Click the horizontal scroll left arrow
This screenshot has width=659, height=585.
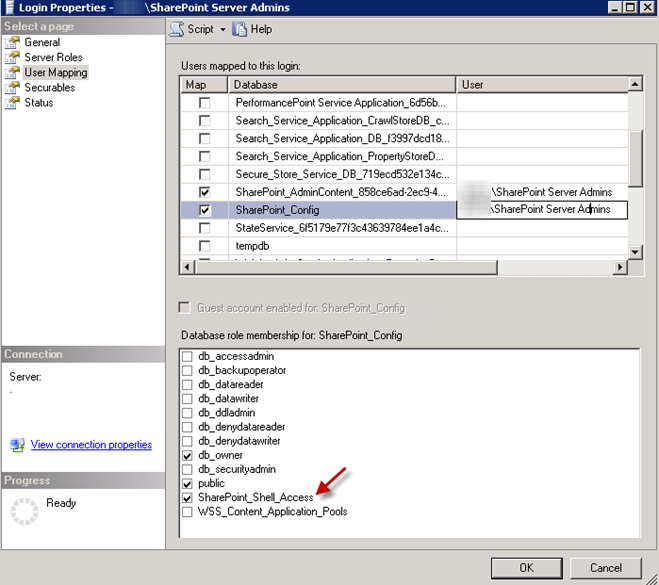187,267
